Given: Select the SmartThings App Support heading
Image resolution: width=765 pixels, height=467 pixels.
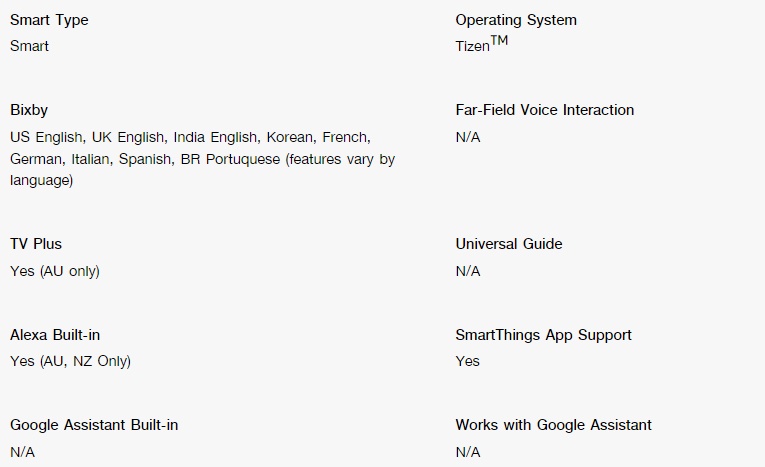Looking at the screenshot, I should (x=544, y=335).
